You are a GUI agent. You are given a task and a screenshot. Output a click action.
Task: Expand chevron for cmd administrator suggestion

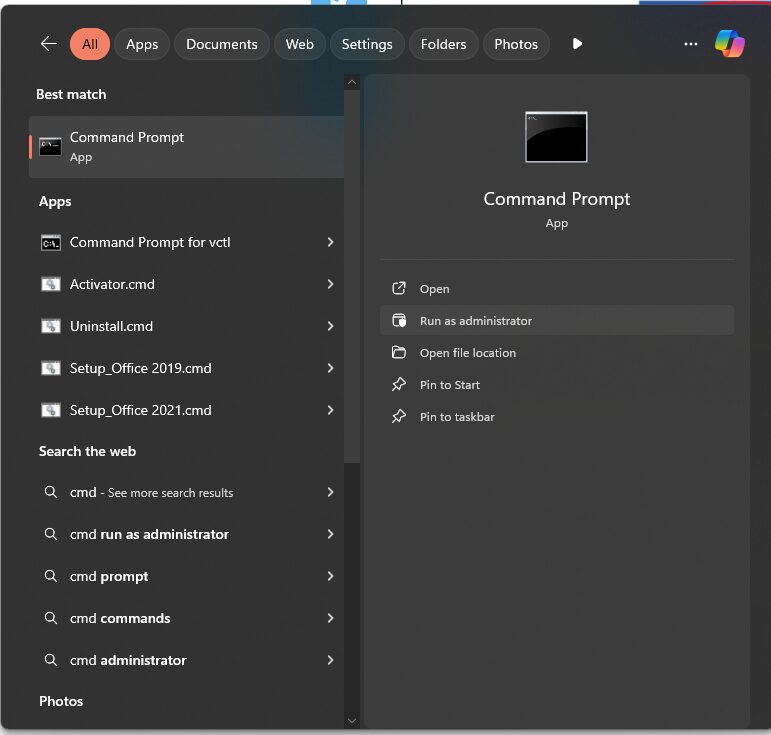[x=330, y=660]
